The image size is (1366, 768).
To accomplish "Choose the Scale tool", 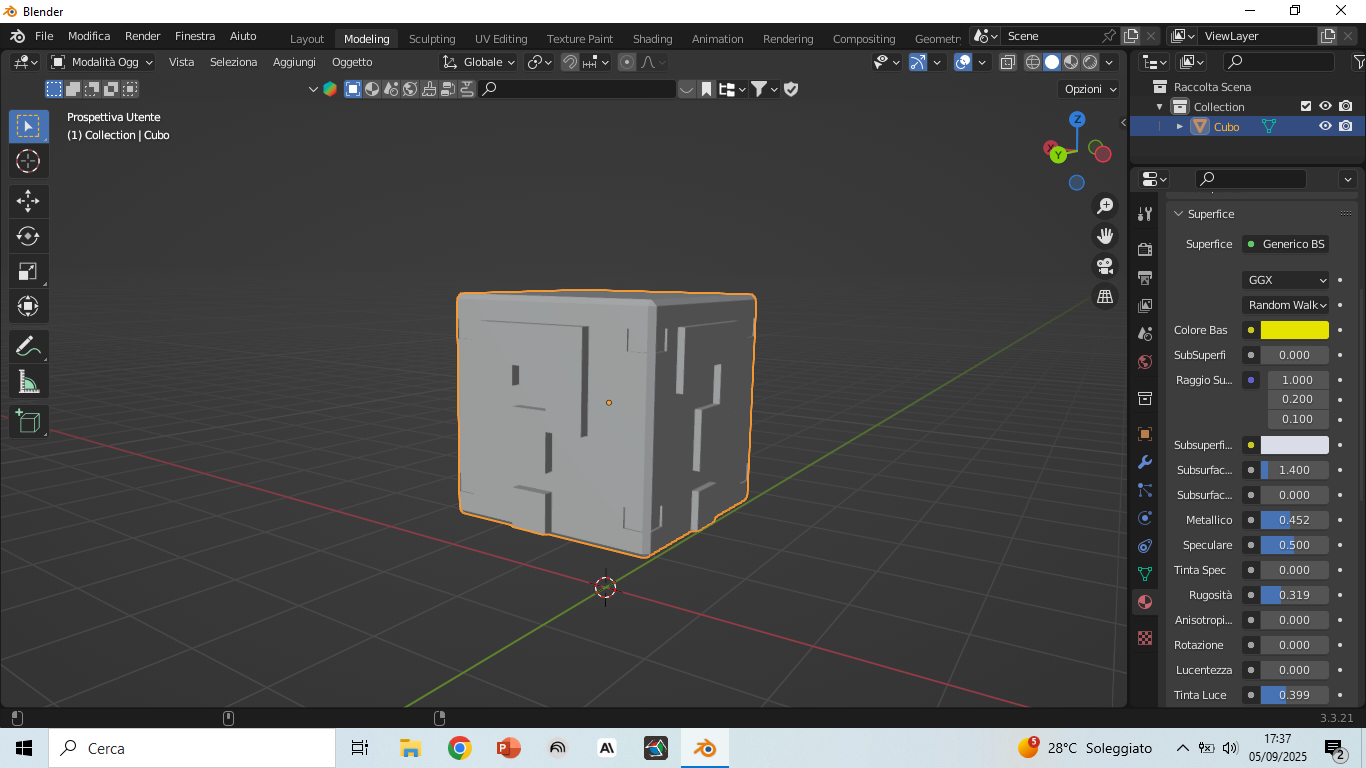I will (x=28, y=271).
